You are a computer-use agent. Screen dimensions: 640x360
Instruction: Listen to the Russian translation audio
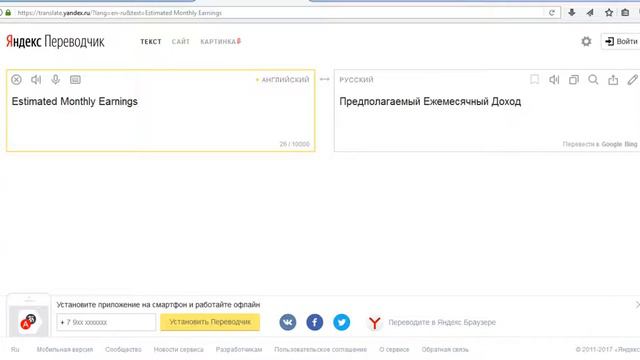(554, 80)
